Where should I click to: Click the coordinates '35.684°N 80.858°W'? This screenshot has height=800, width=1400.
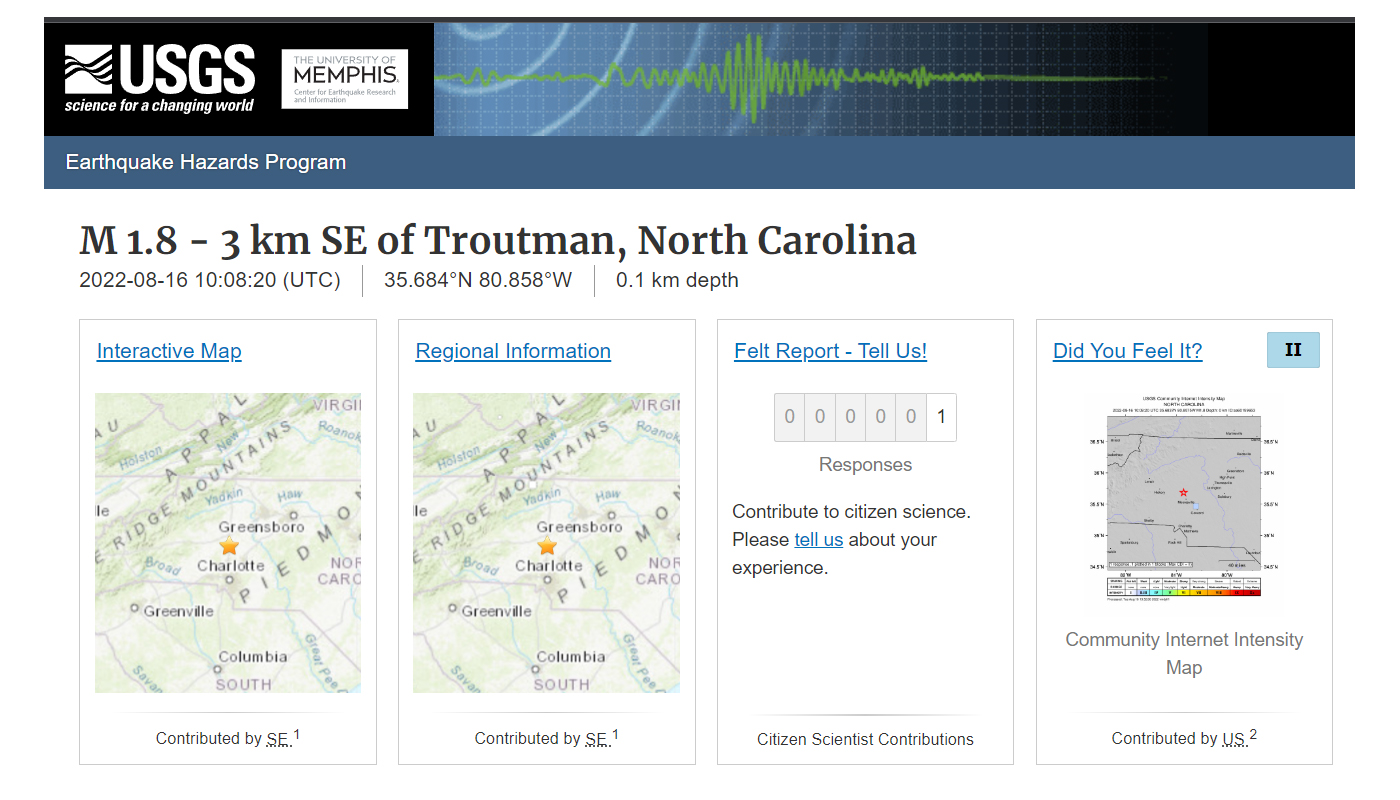(478, 280)
